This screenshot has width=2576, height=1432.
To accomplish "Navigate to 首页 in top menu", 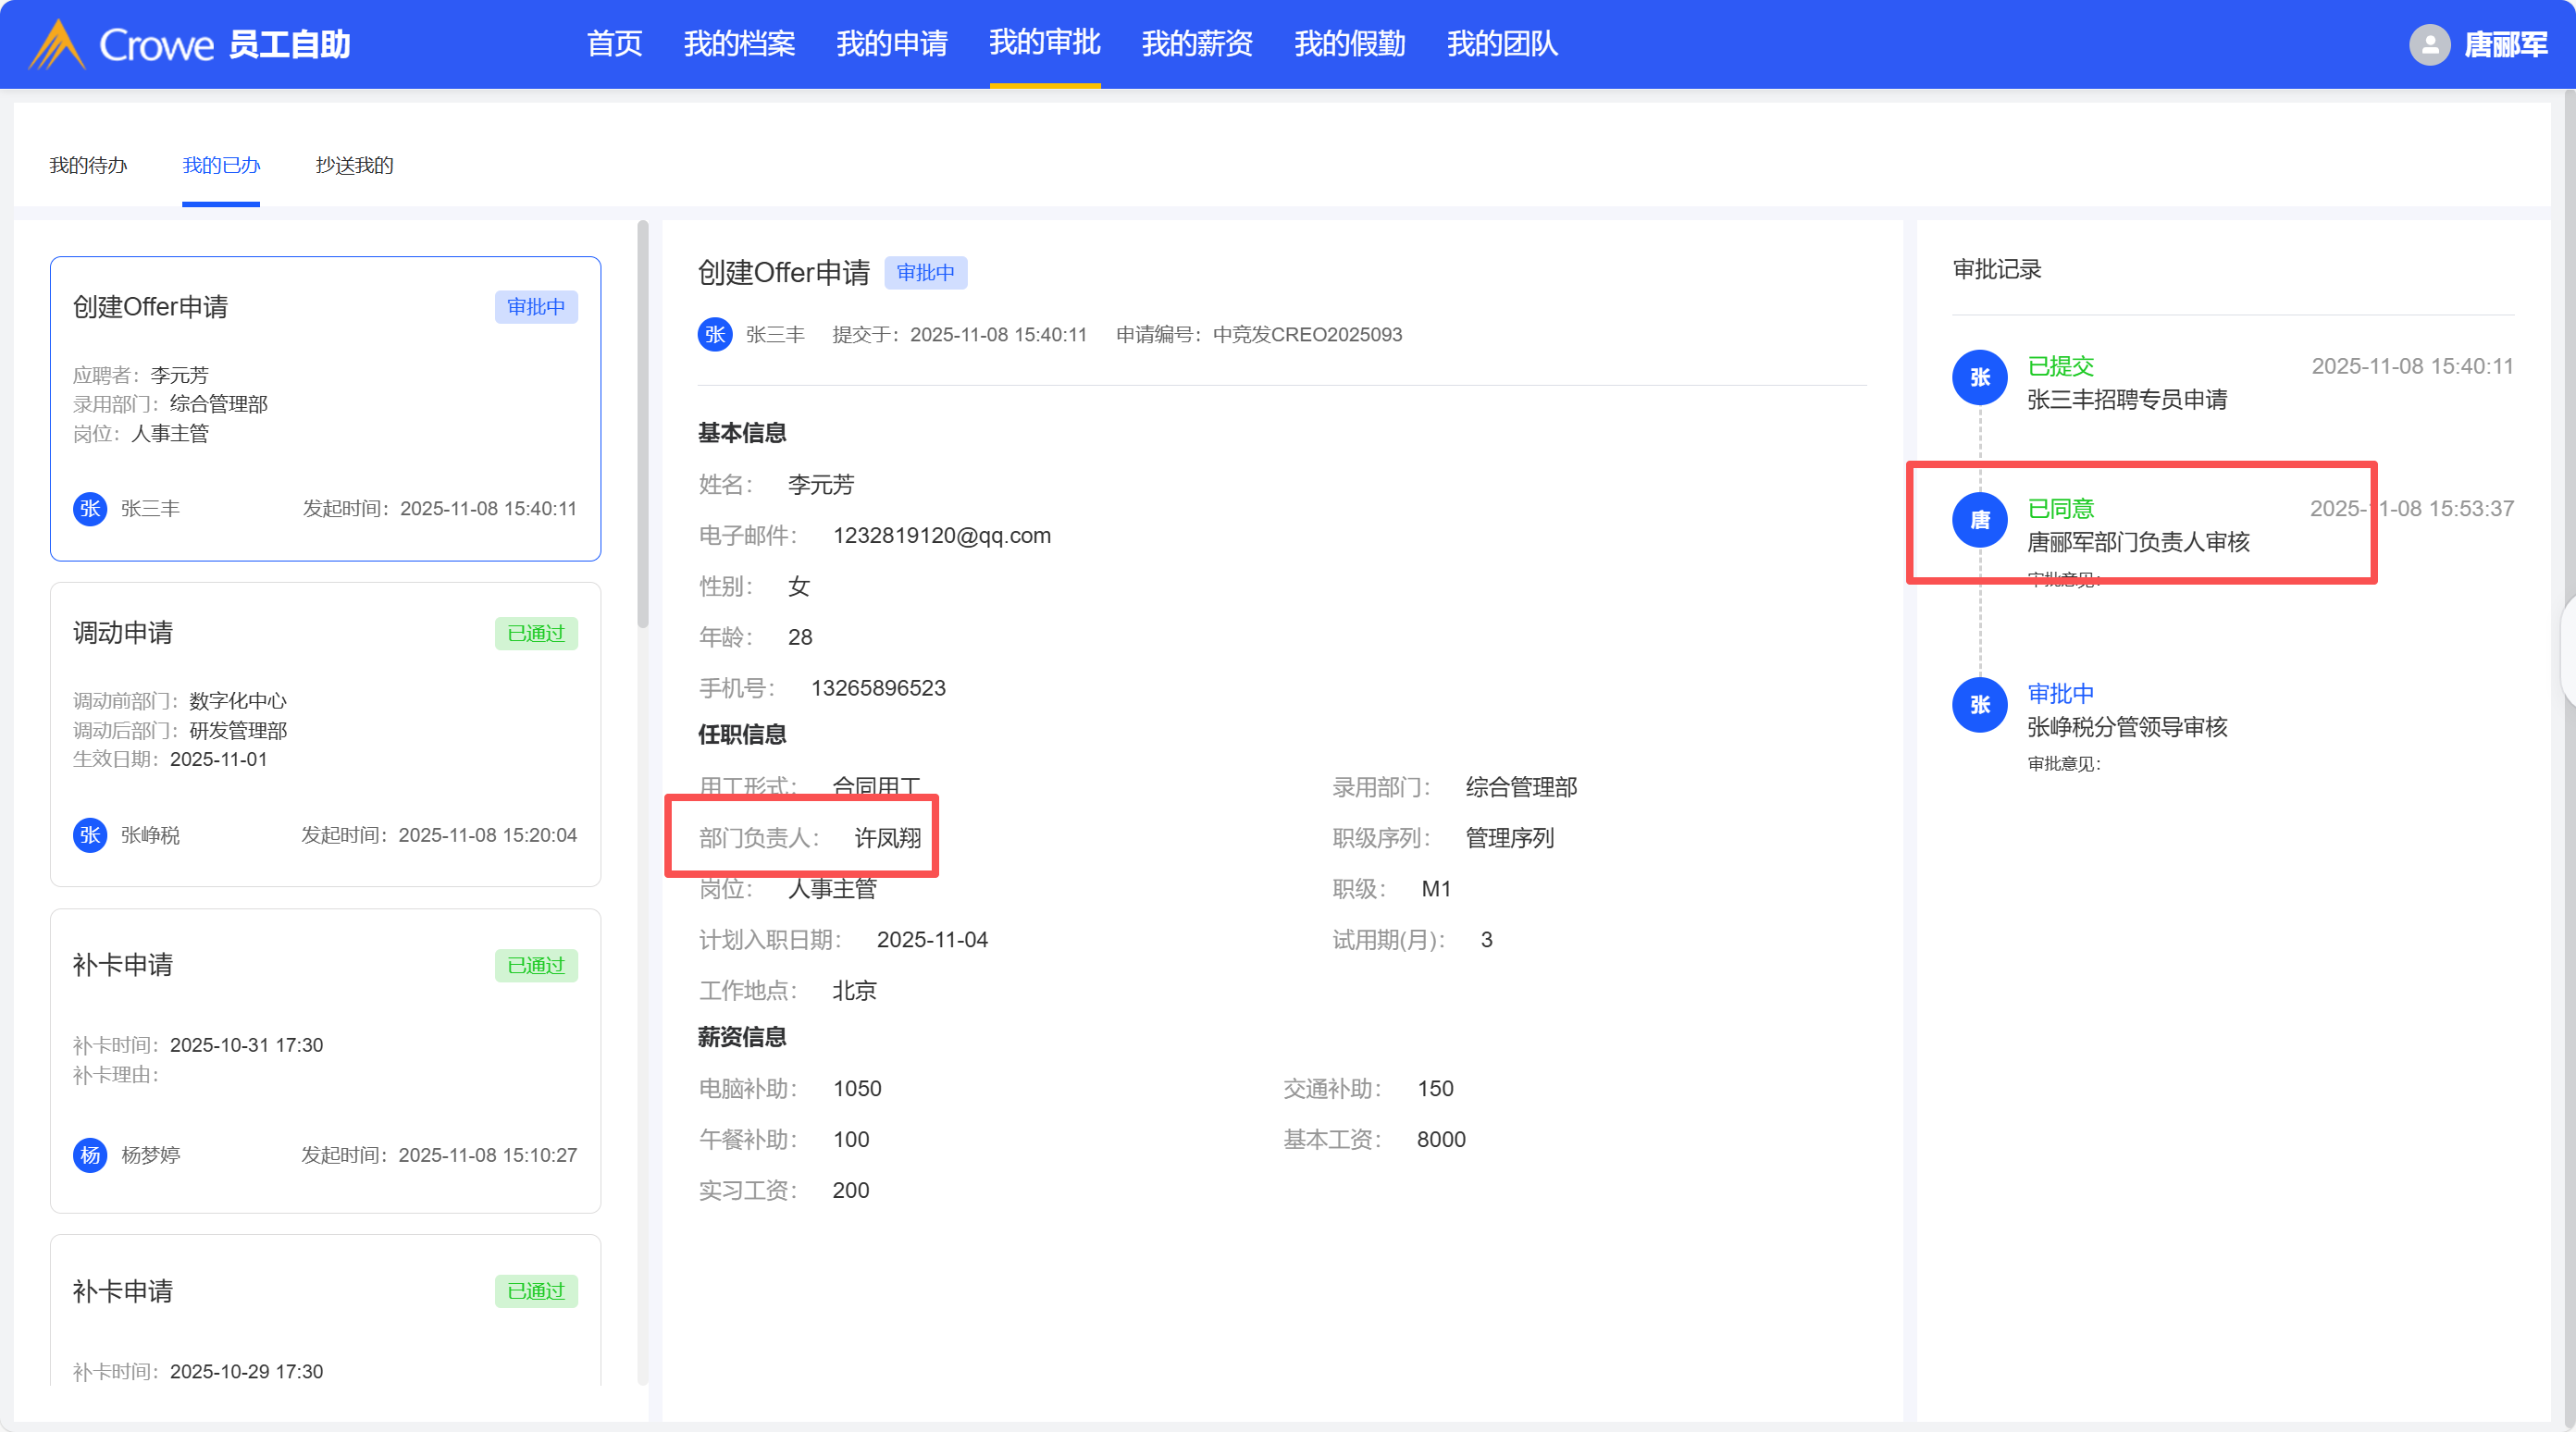I will click(614, 44).
